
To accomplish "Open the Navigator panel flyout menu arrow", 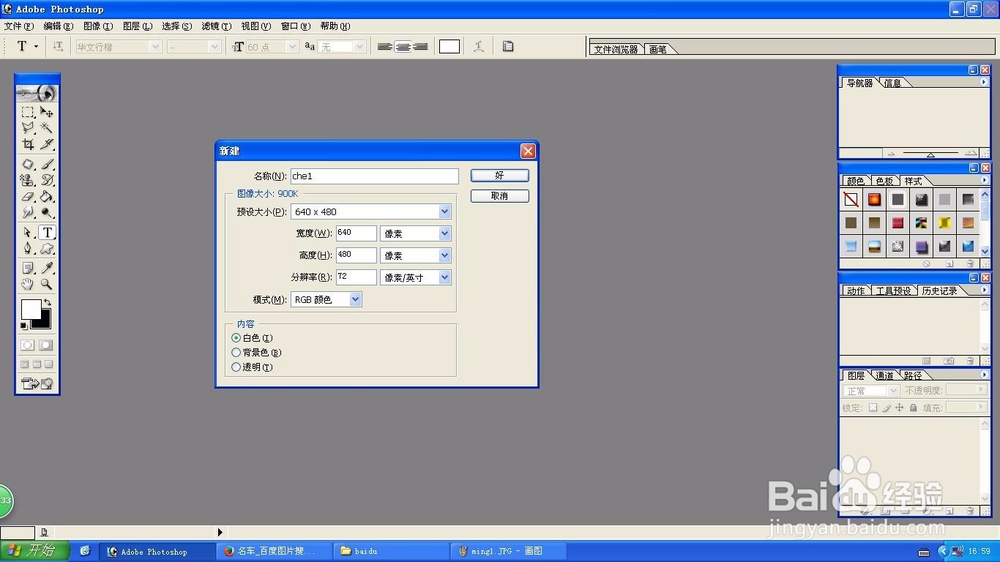I will tap(983, 82).
